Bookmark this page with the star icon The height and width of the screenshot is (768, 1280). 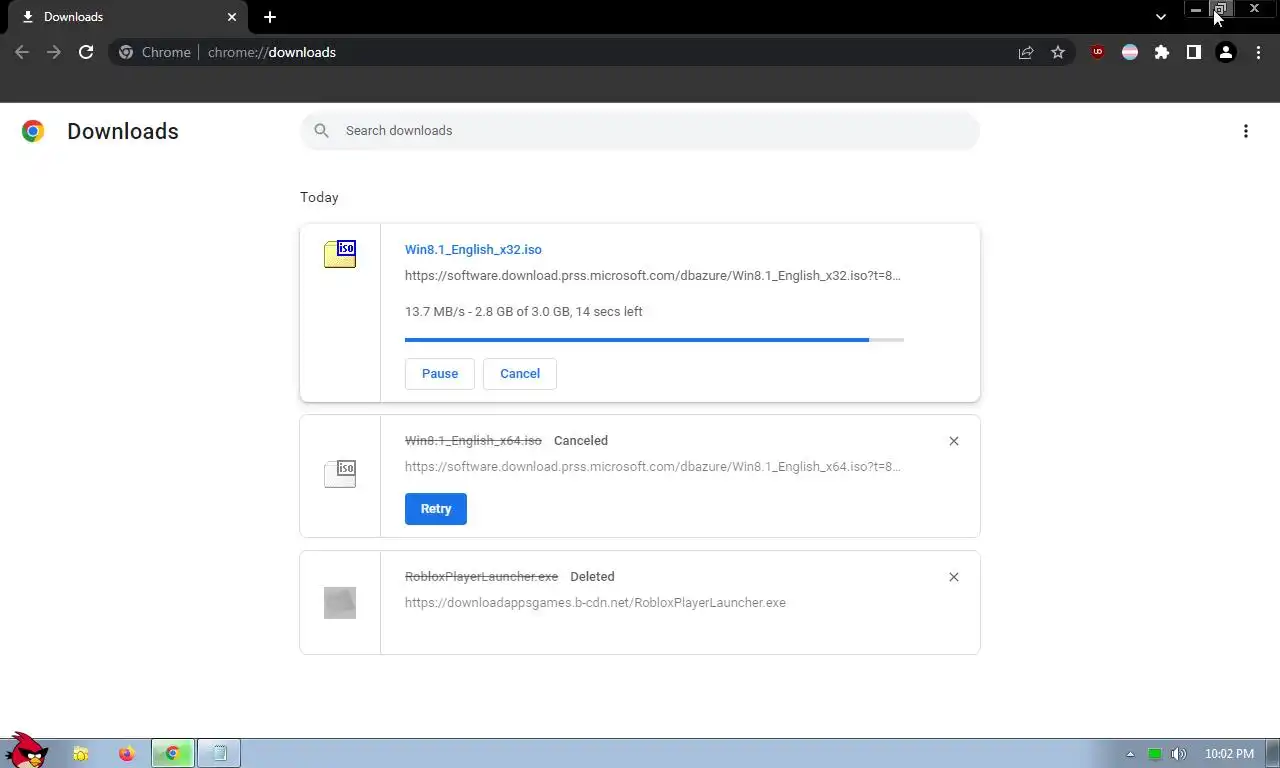[x=1058, y=52]
